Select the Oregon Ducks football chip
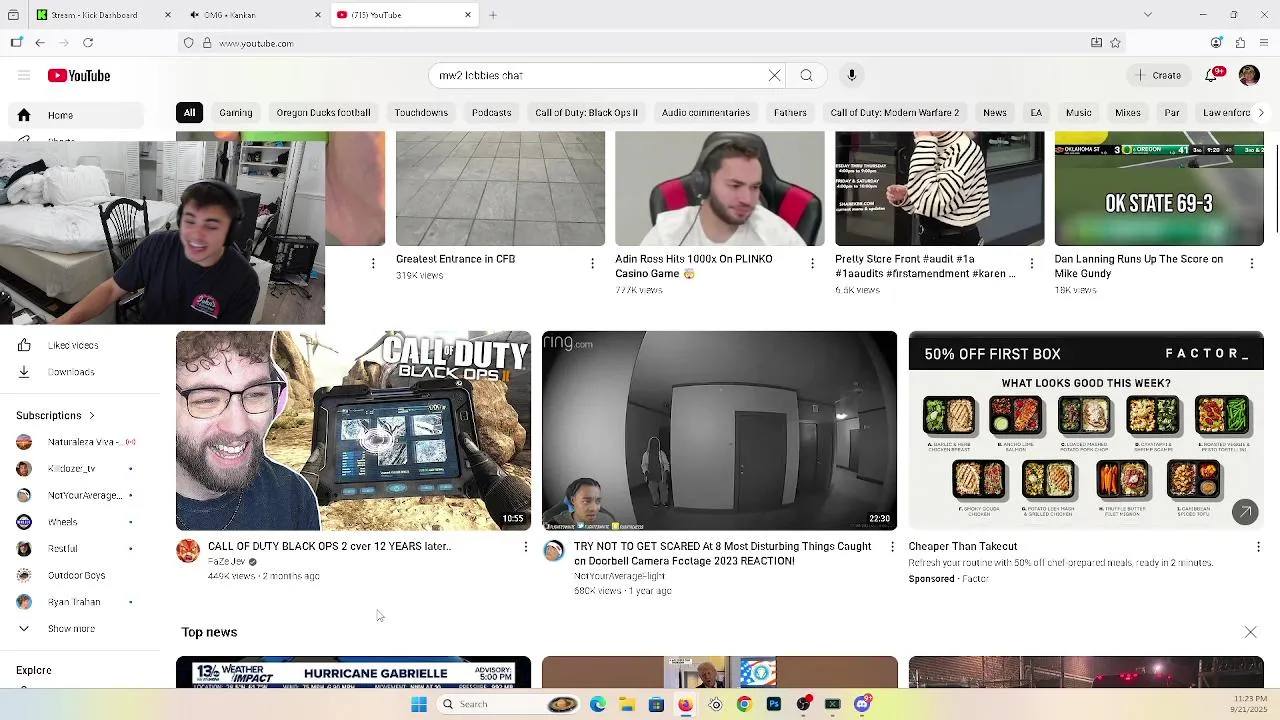The width and height of the screenshot is (1280, 720). click(x=323, y=113)
